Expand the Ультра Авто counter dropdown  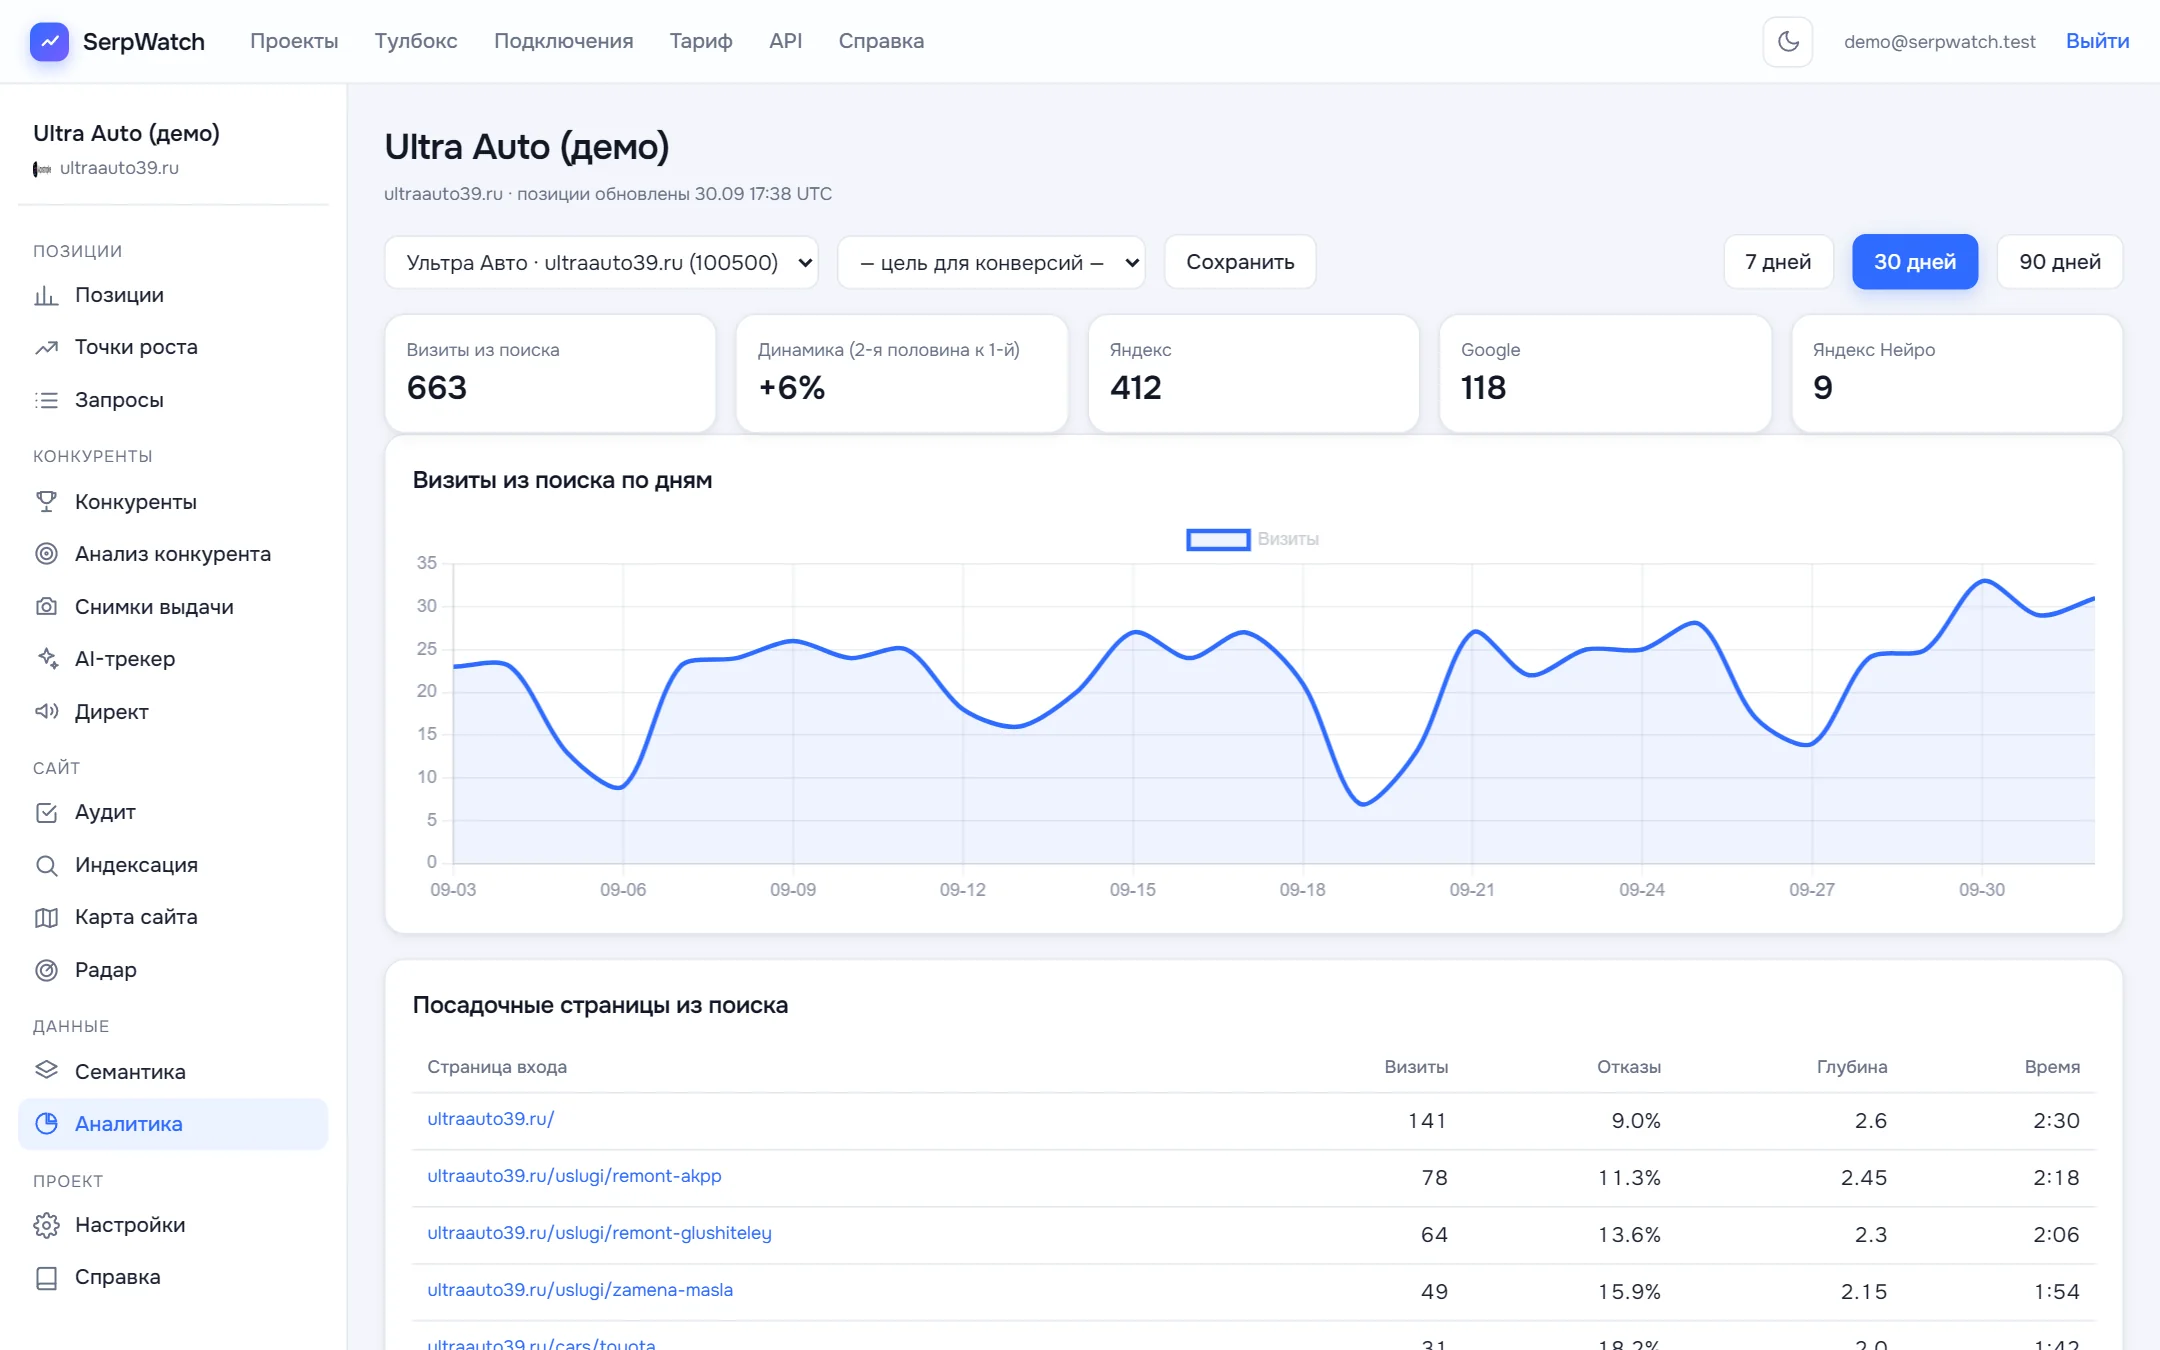601,262
